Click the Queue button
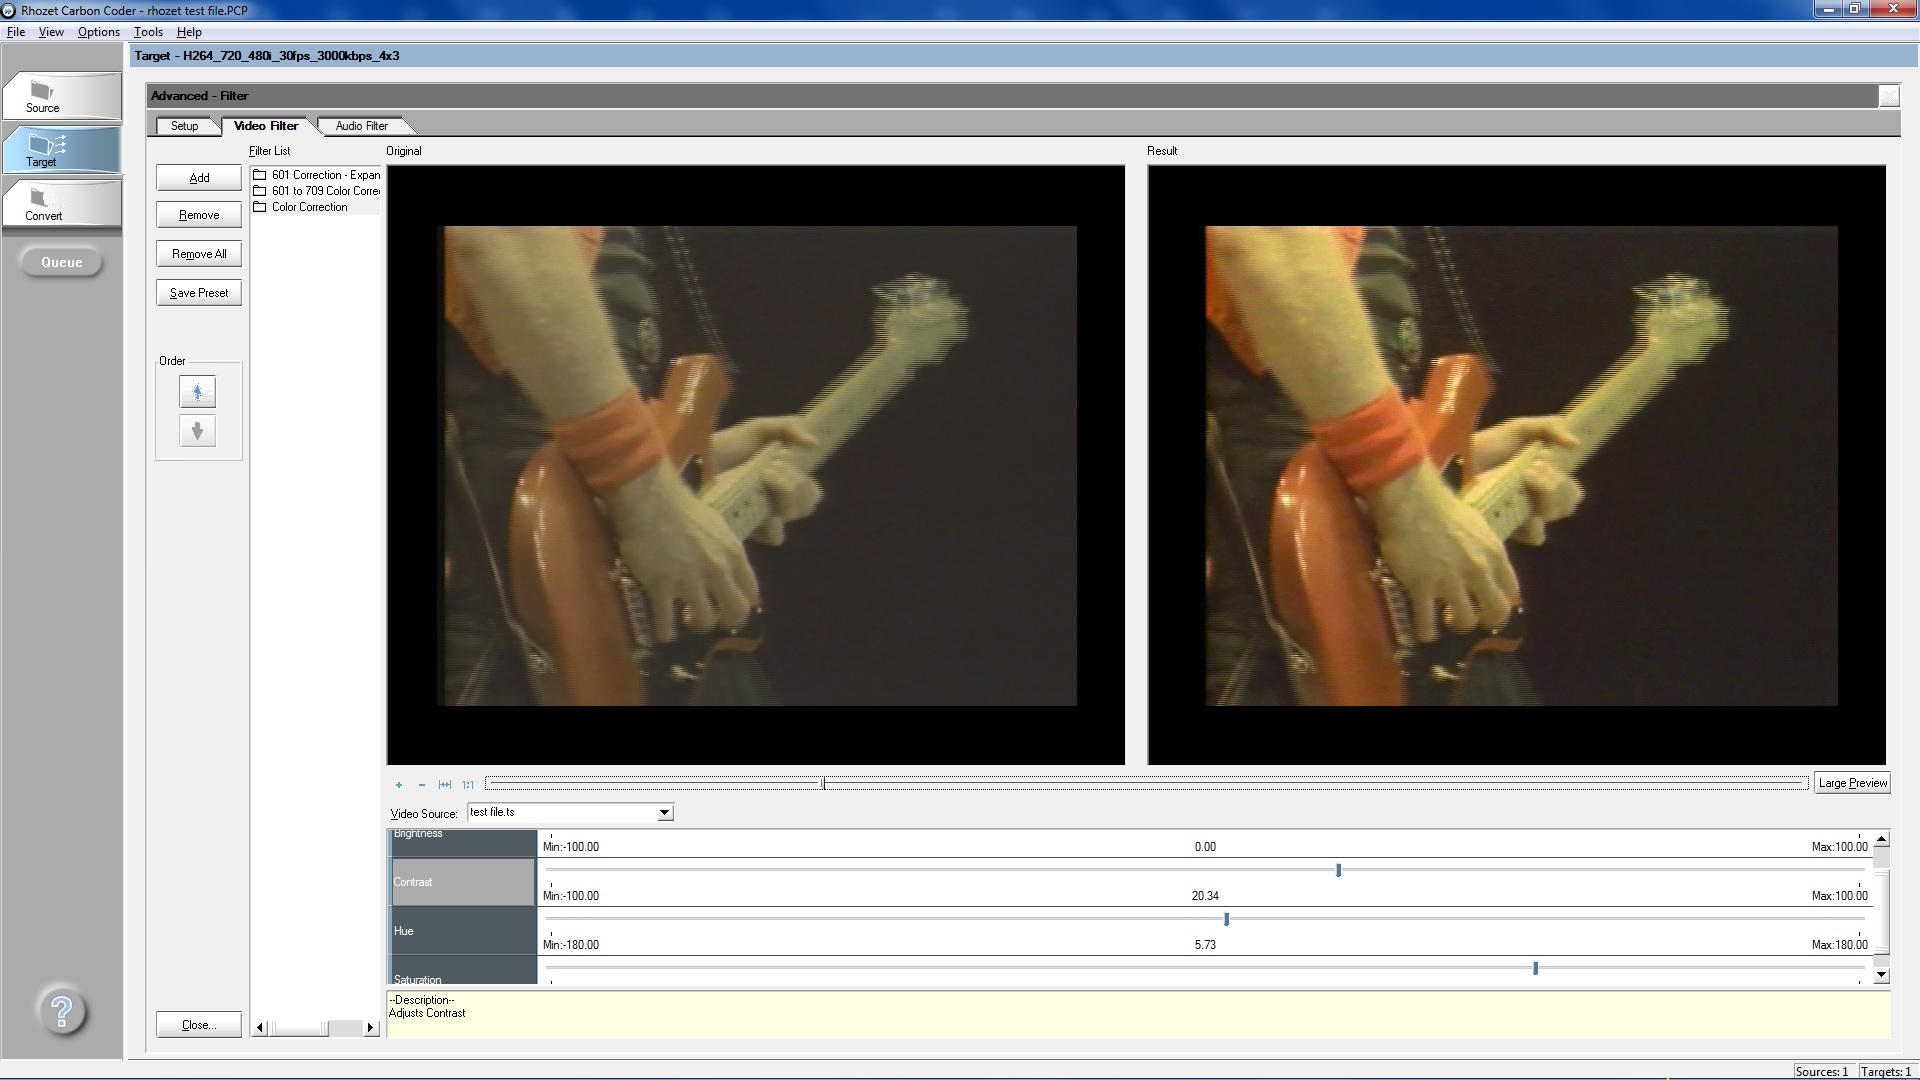 tap(61, 262)
